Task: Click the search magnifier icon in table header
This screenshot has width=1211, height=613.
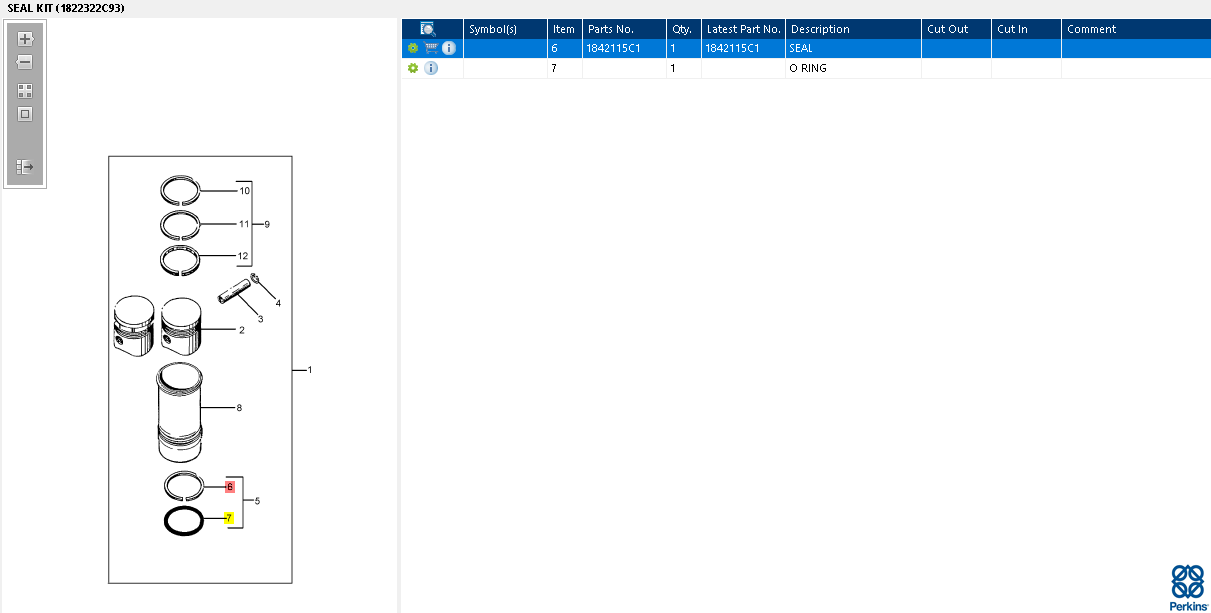Action: coord(428,29)
